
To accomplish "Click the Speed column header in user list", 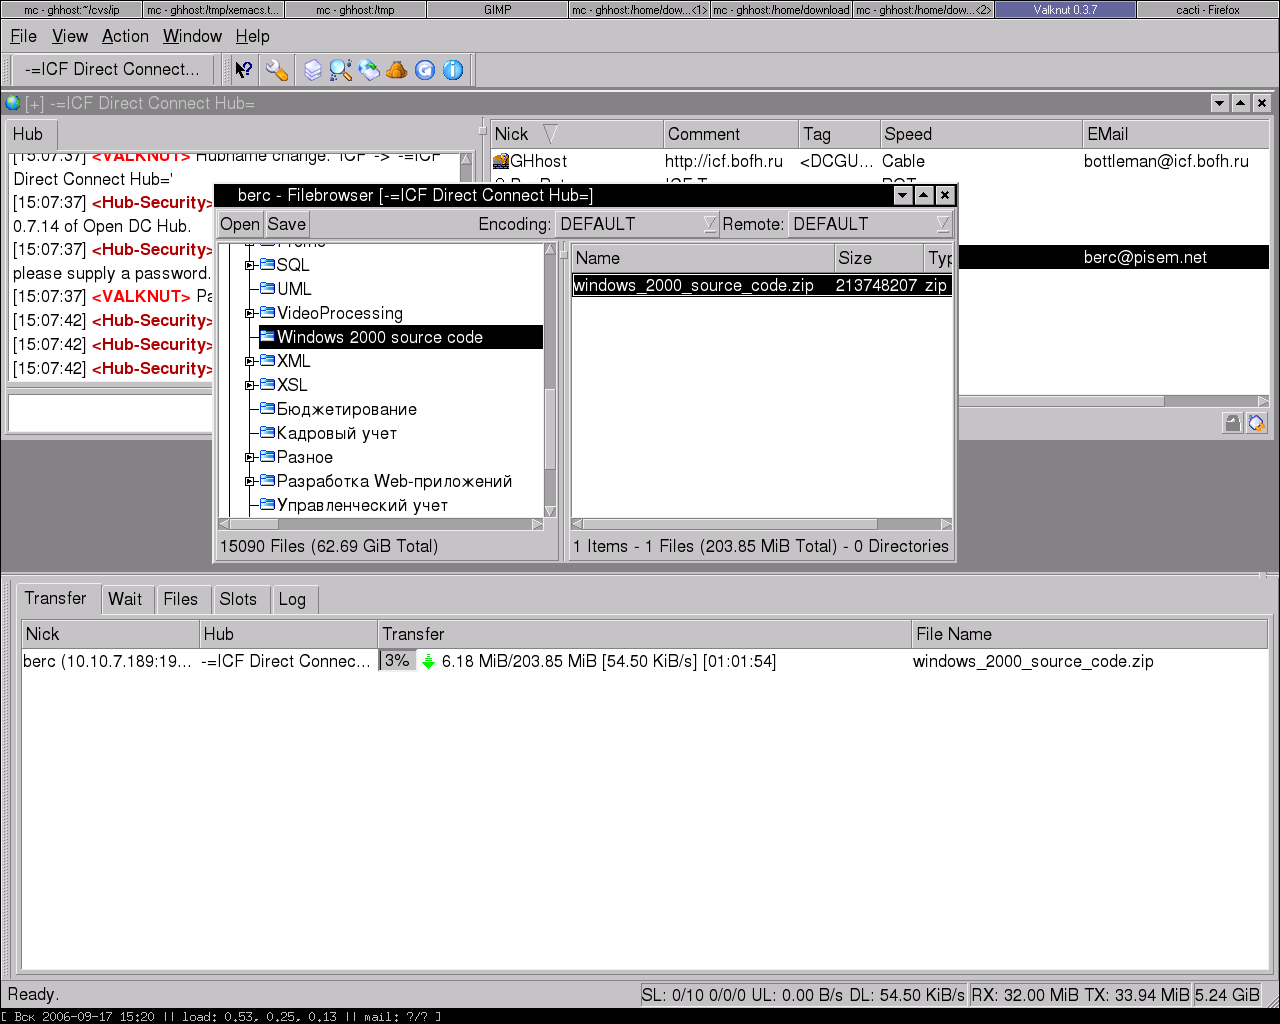I will 981,134.
